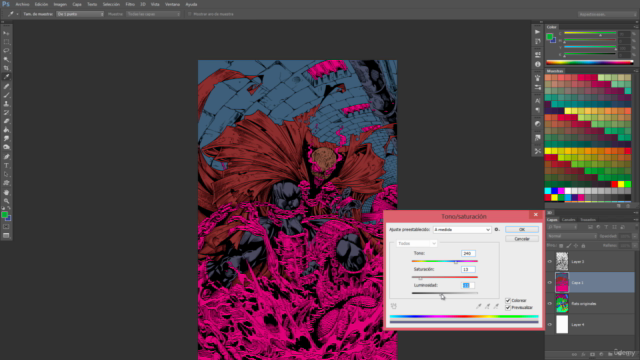Switch to the Trazados tab
Image resolution: width=640 pixels, height=360 pixels.
[588, 220]
